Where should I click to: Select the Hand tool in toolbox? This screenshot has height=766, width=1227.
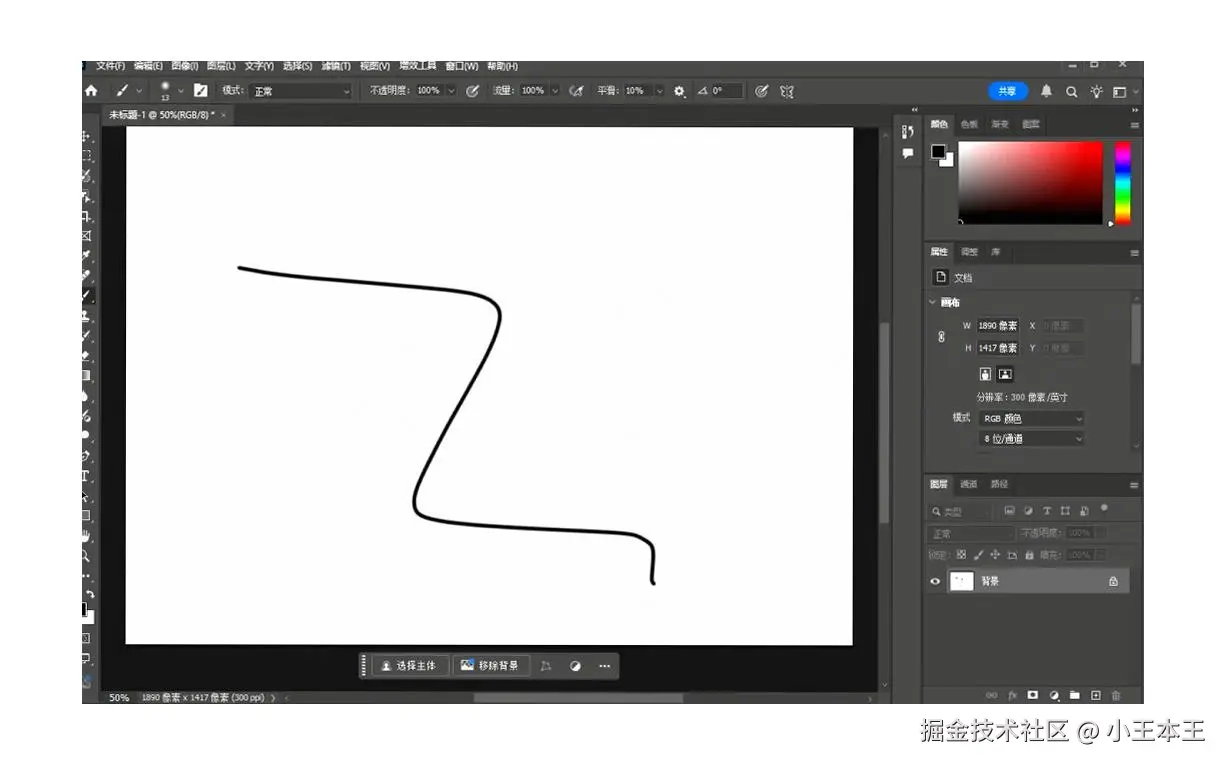(x=86, y=536)
